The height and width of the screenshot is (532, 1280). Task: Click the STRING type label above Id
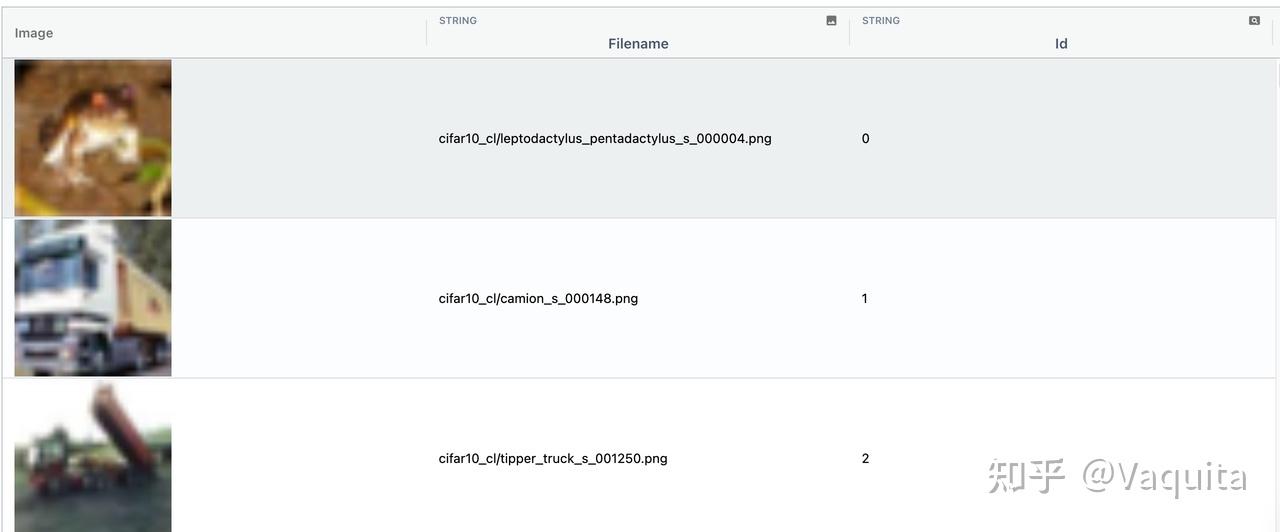(881, 21)
